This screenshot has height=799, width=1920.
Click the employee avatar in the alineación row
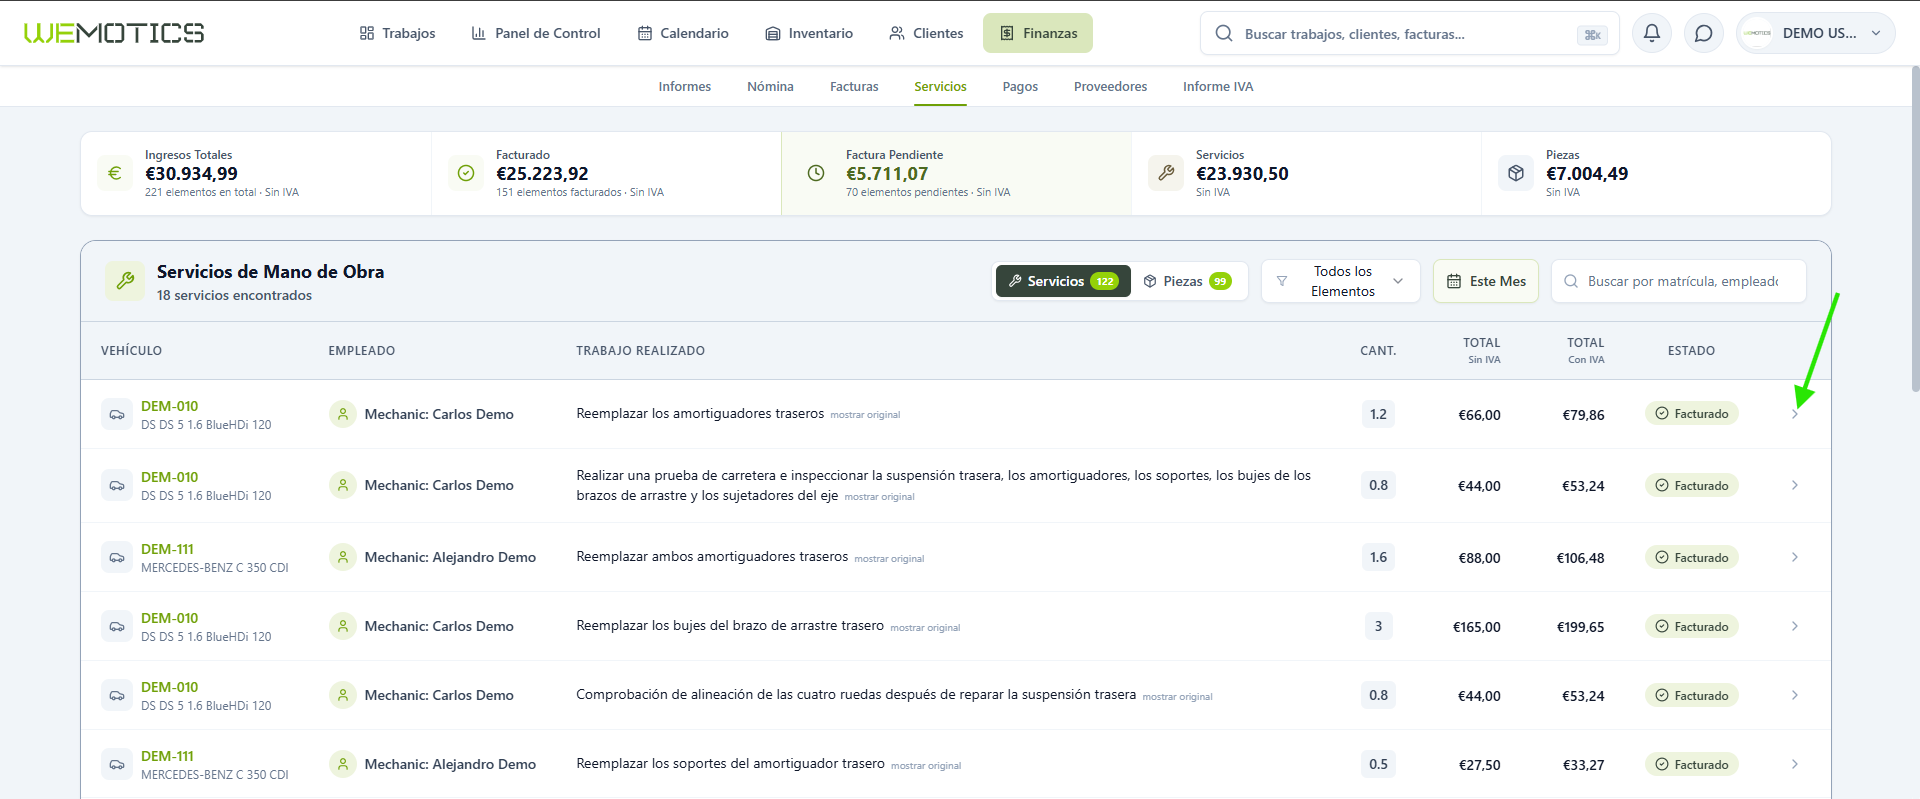click(343, 695)
